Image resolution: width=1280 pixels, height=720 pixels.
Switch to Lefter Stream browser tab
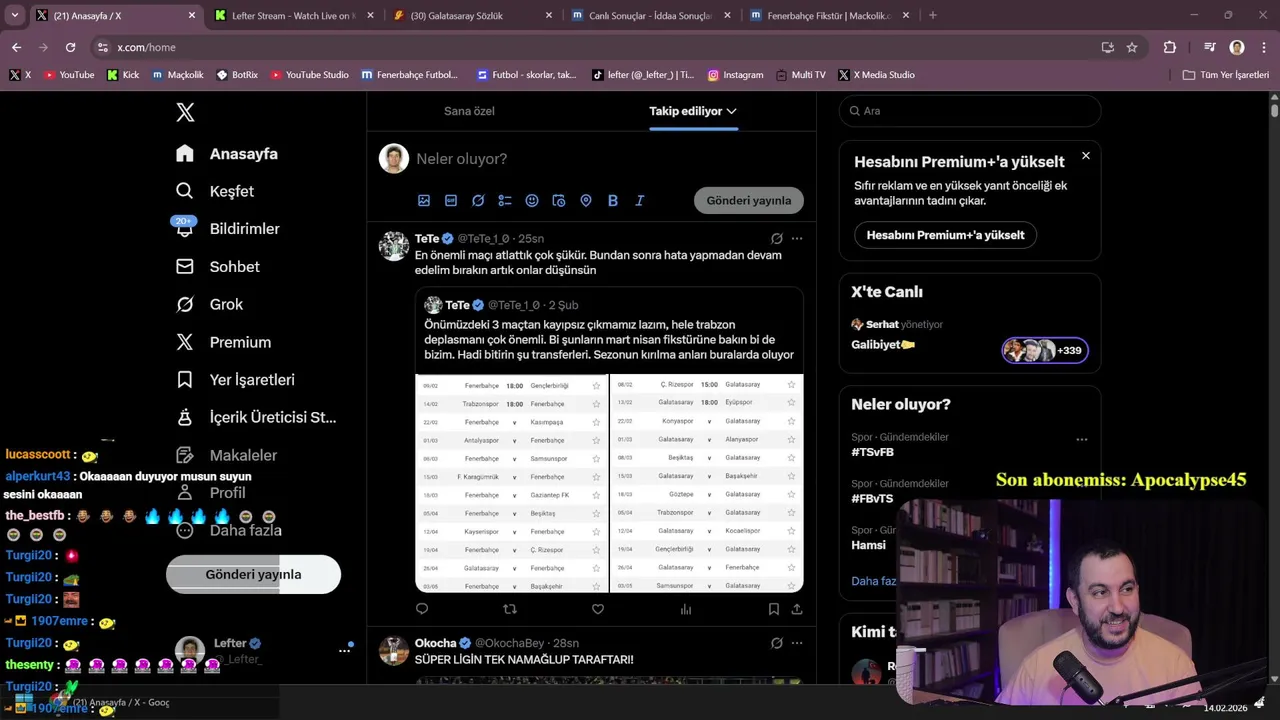point(292,15)
